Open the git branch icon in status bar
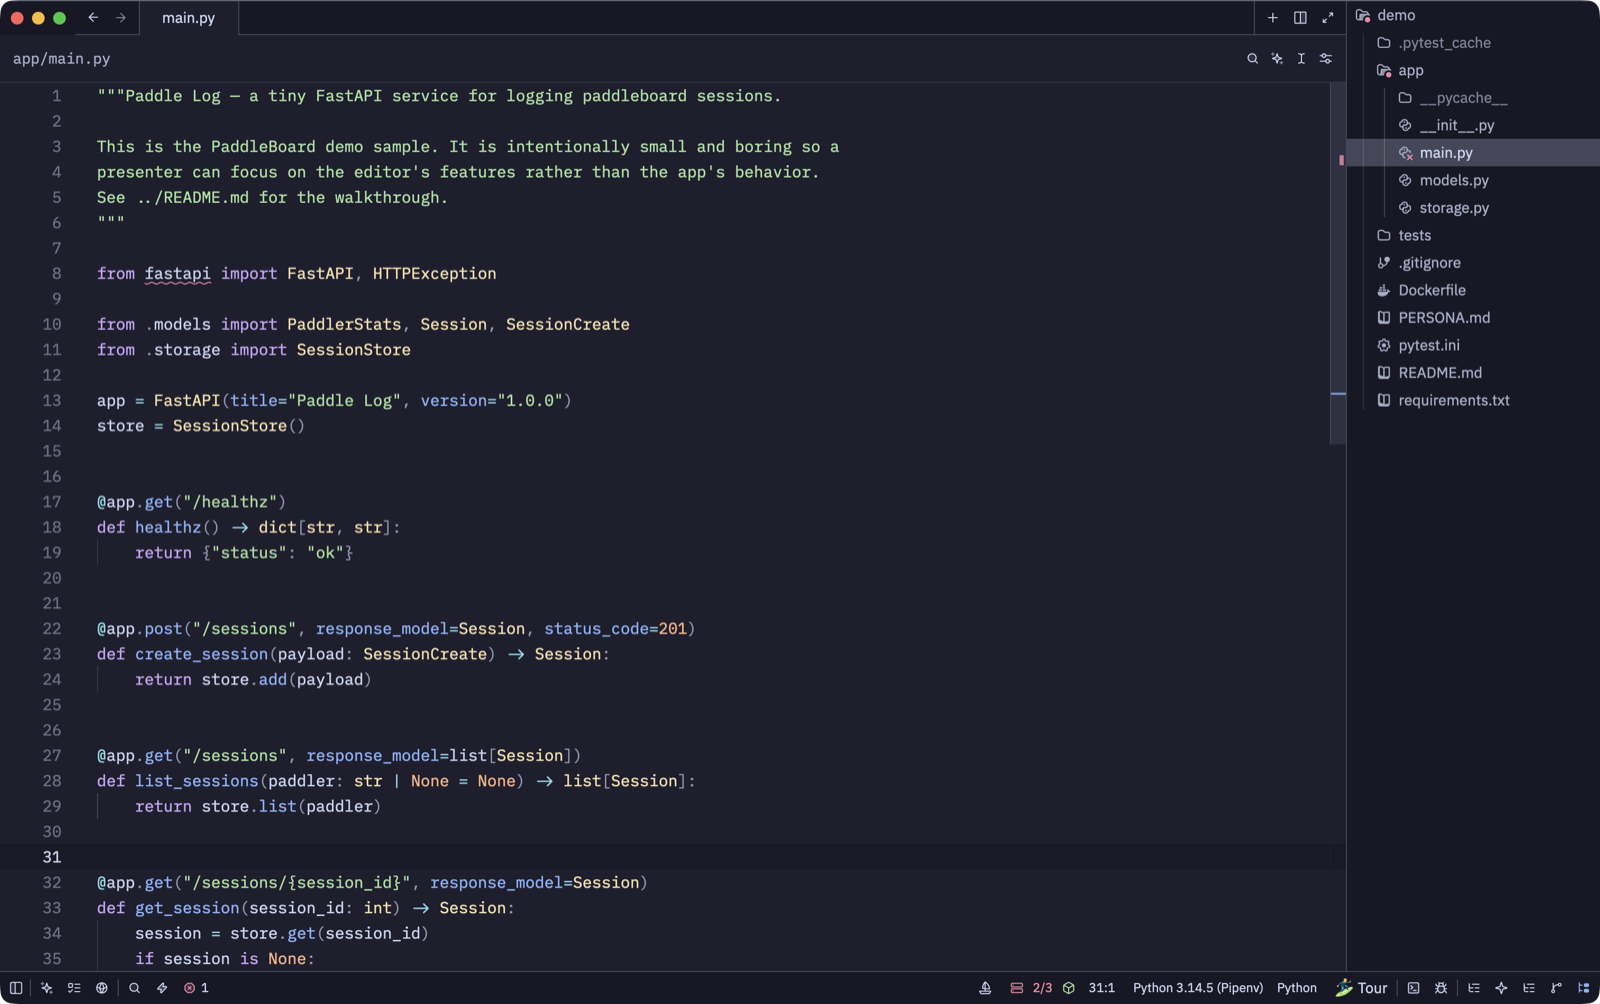The width and height of the screenshot is (1600, 1004). coord(1556,988)
